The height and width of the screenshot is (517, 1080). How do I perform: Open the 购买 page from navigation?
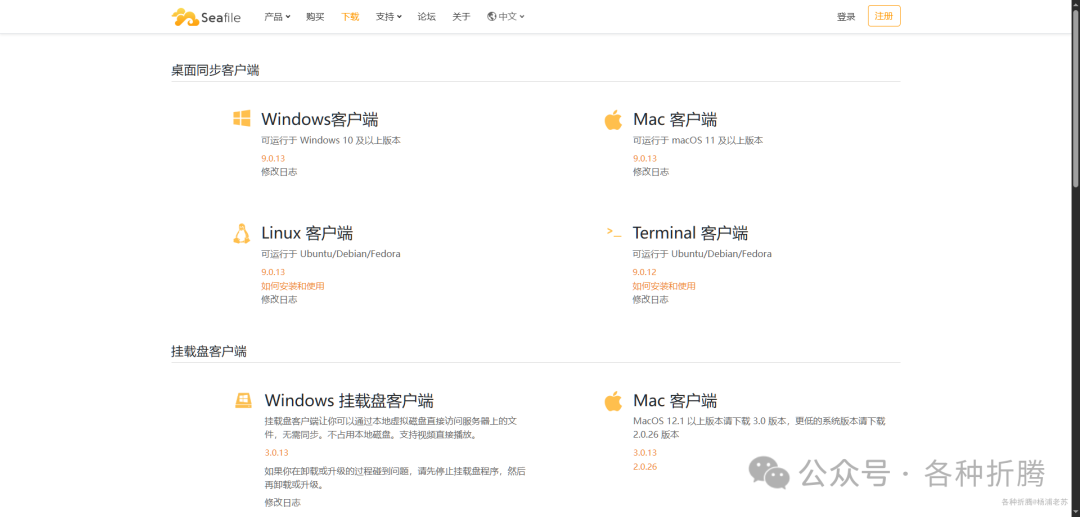[315, 17]
